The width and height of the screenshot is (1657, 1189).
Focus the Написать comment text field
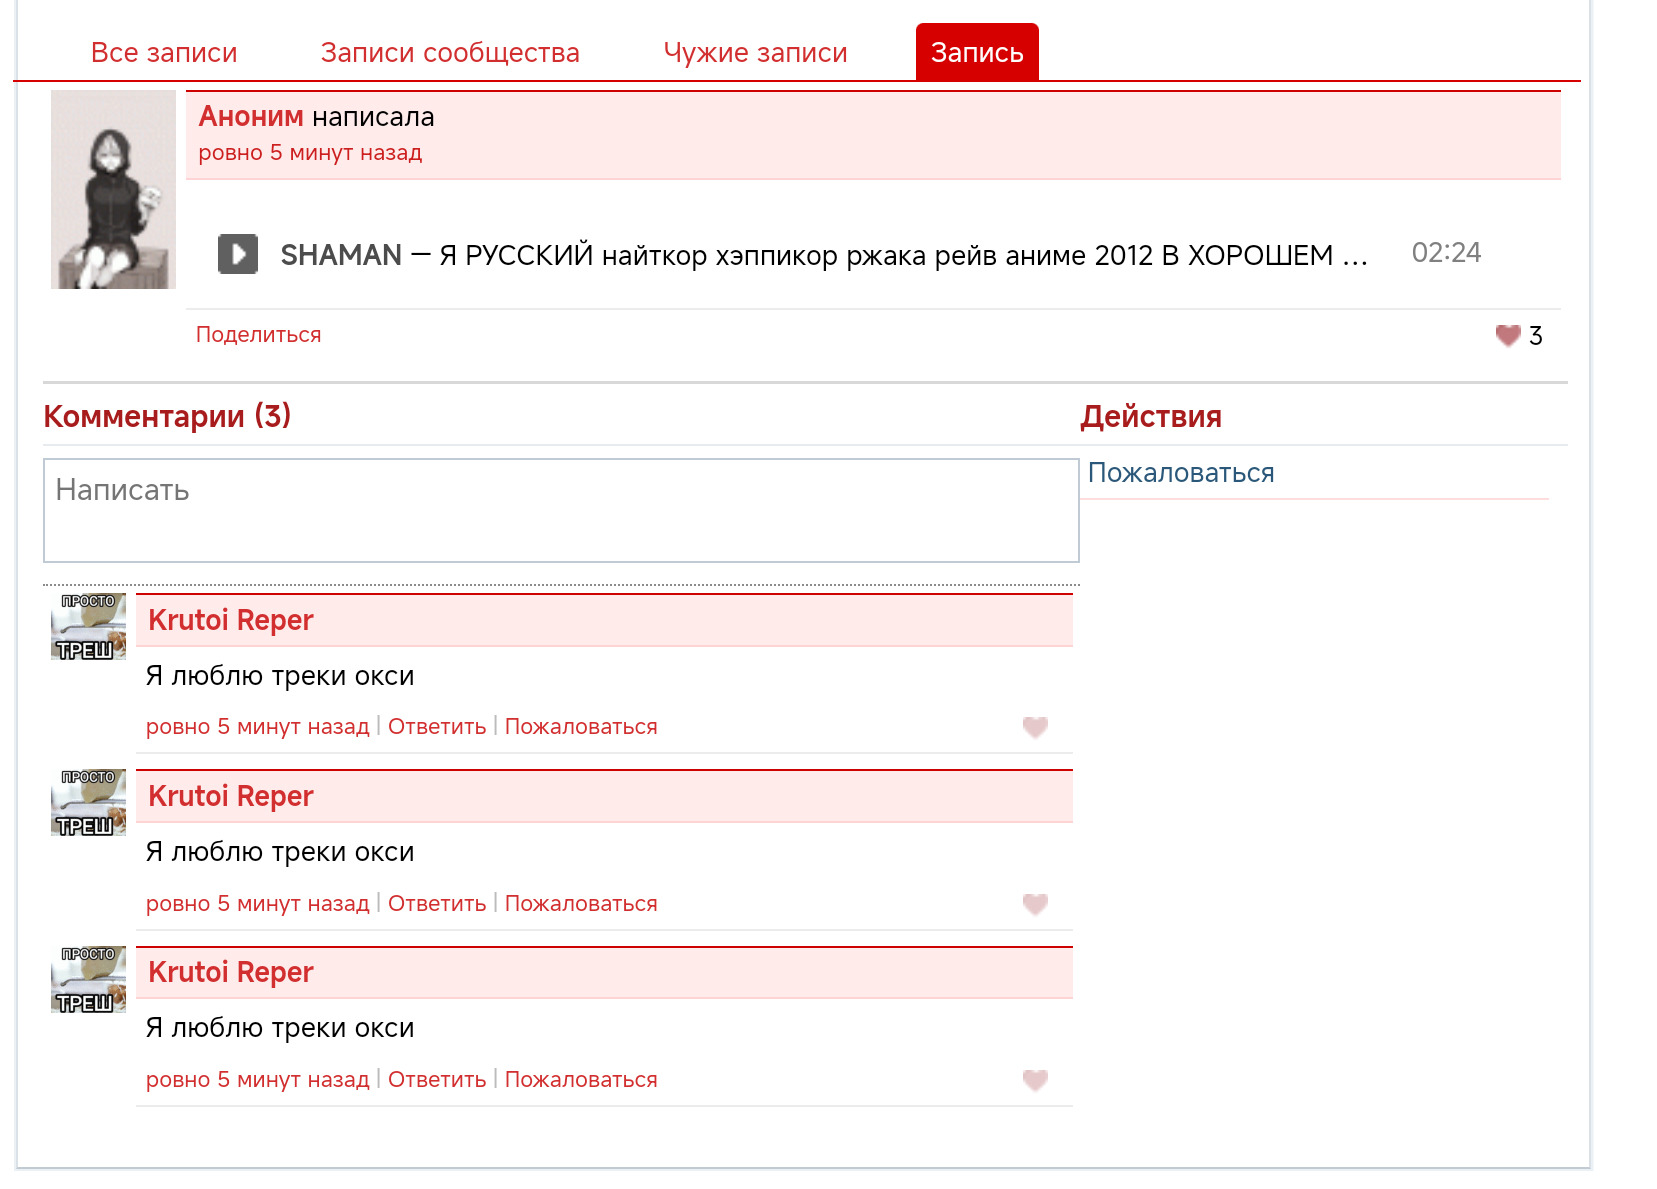(x=560, y=510)
